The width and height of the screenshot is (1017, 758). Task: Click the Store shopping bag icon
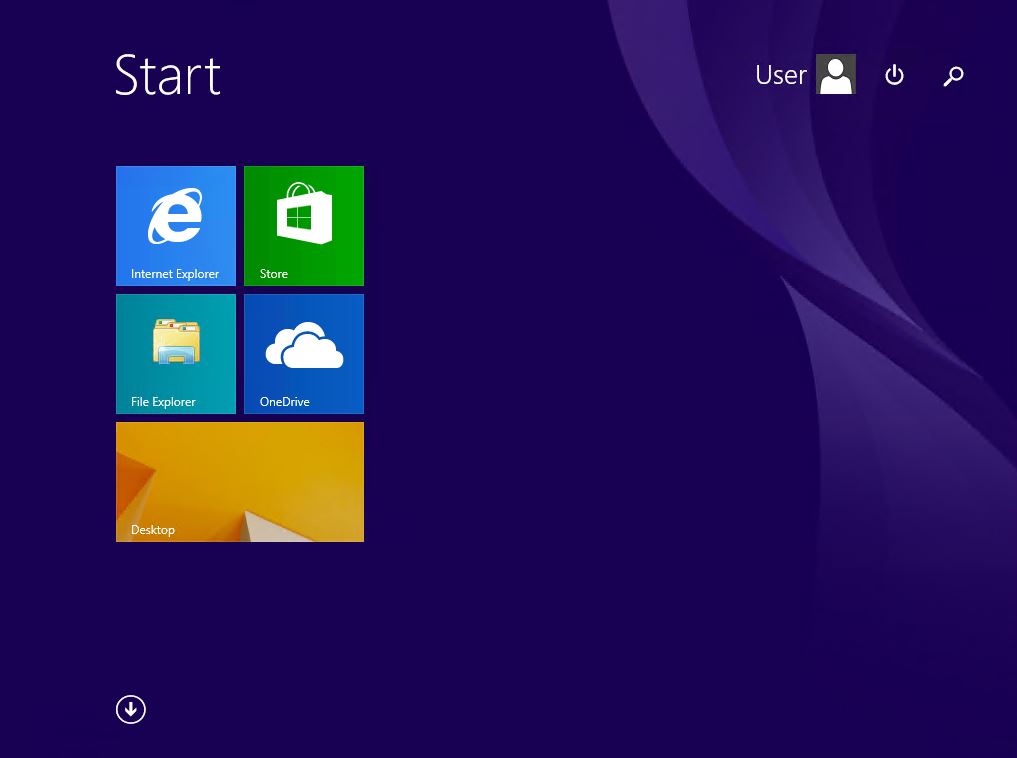(304, 214)
